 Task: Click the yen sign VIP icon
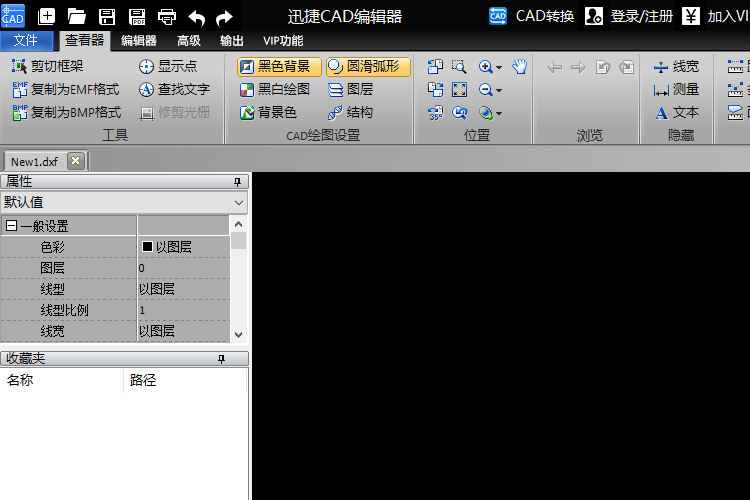coord(691,16)
